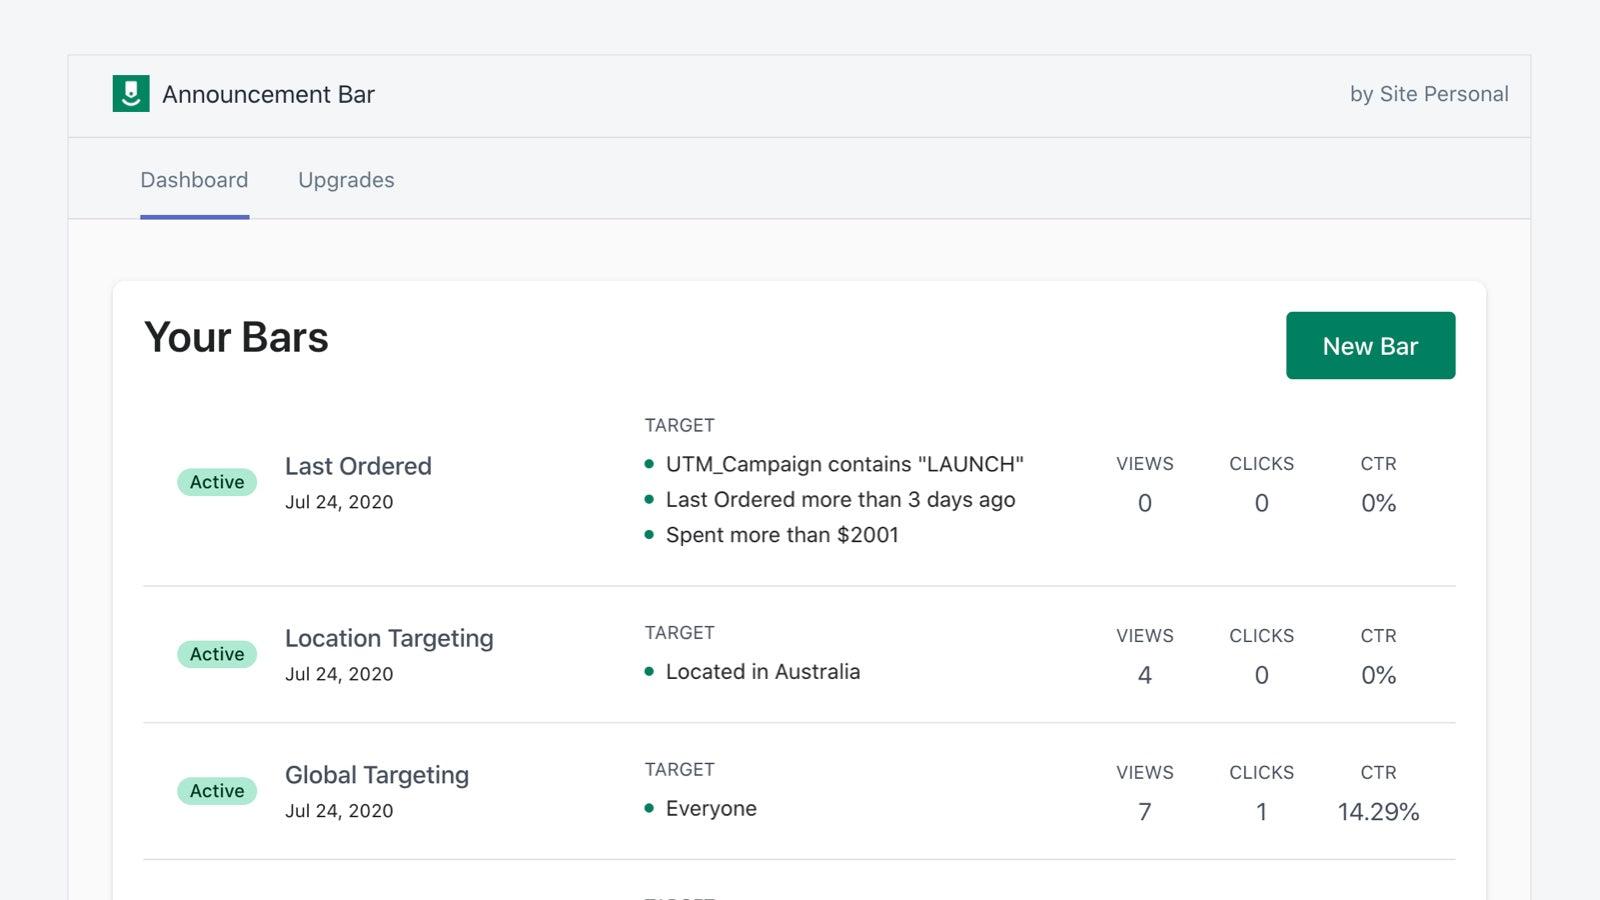Click the by Site Personal text
Image resolution: width=1600 pixels, height=900 pixels.
click(x=1428, y=94)
